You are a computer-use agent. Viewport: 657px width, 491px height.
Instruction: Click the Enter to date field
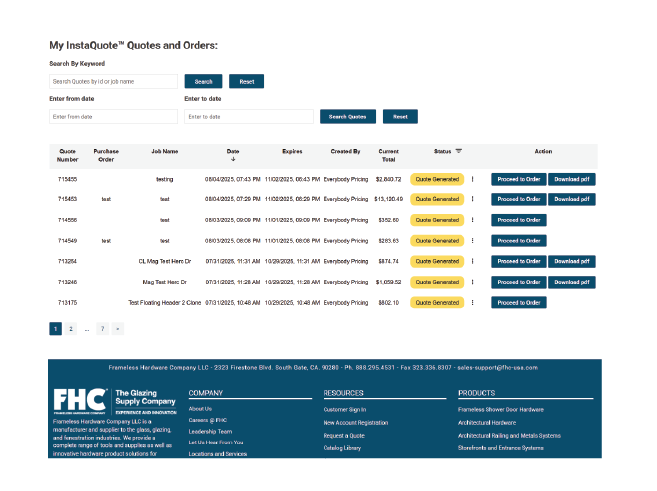(x=249, y=116)
